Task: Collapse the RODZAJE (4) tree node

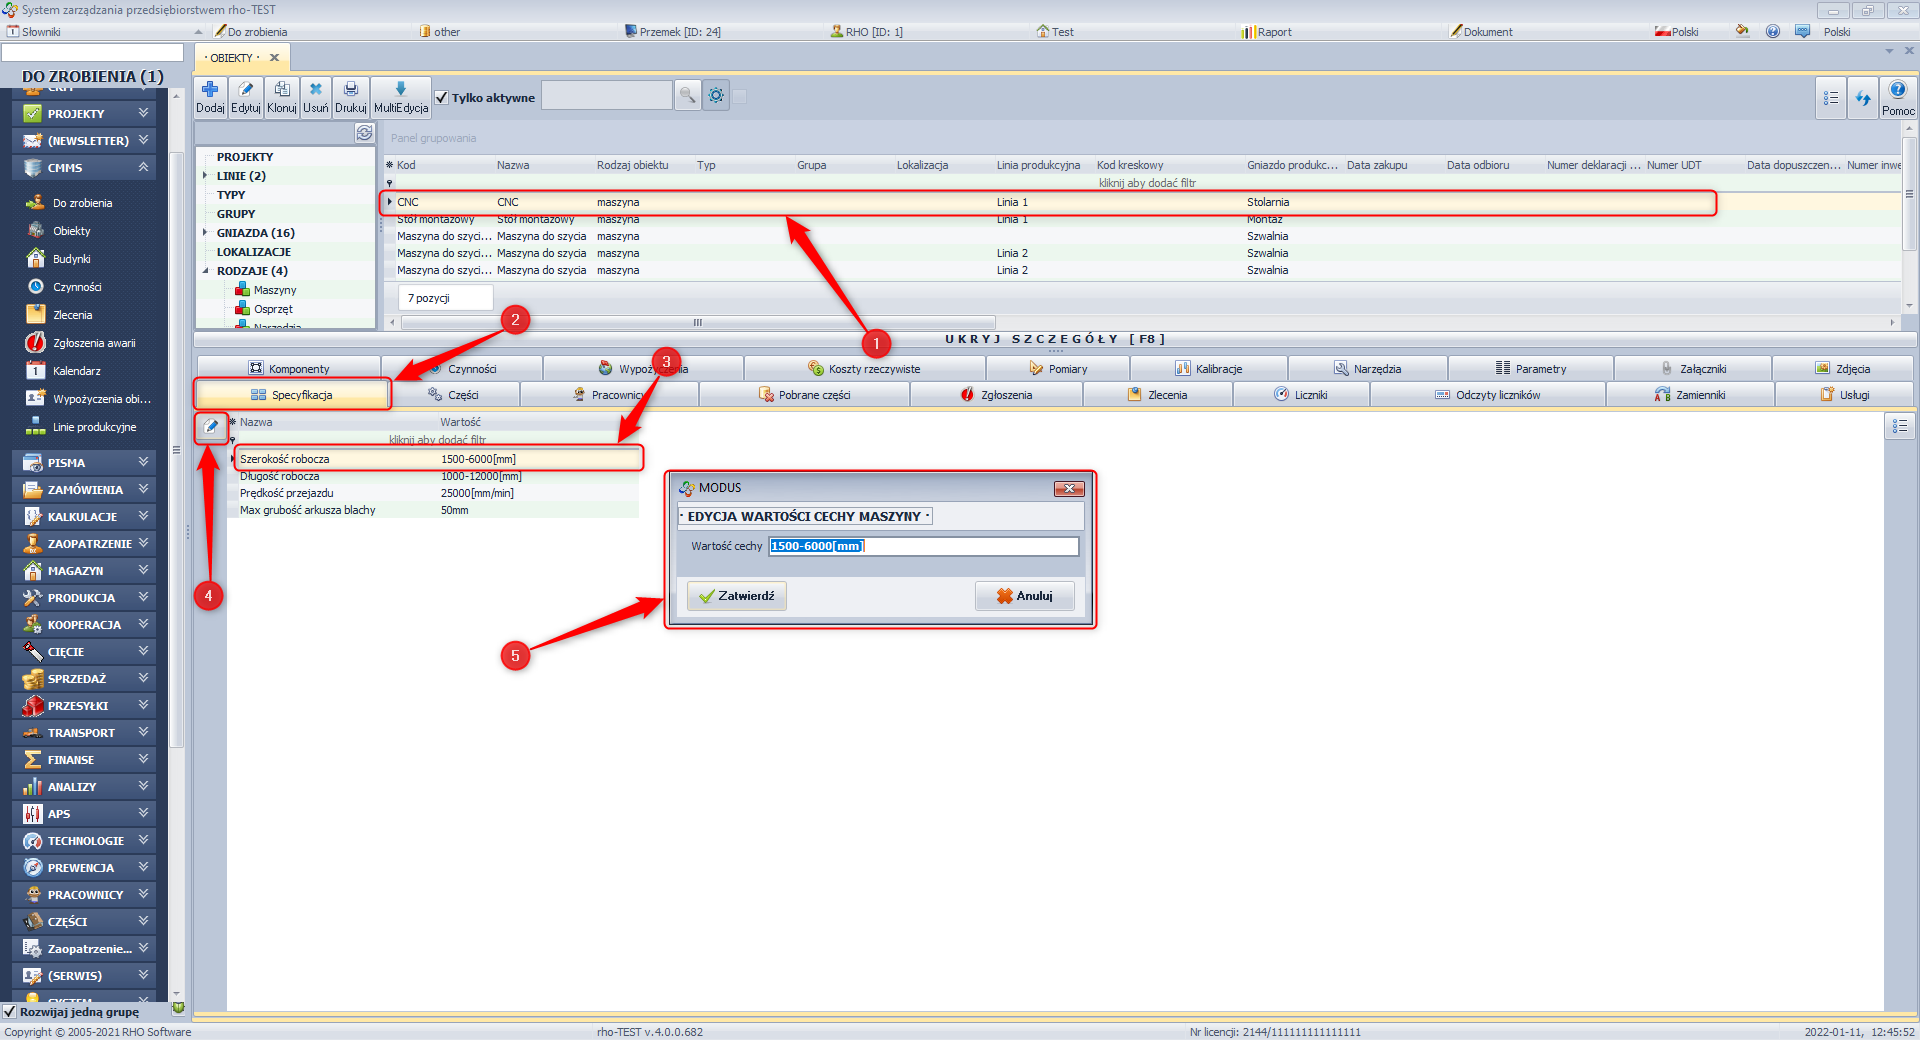Action: click(x=206, y=271)
